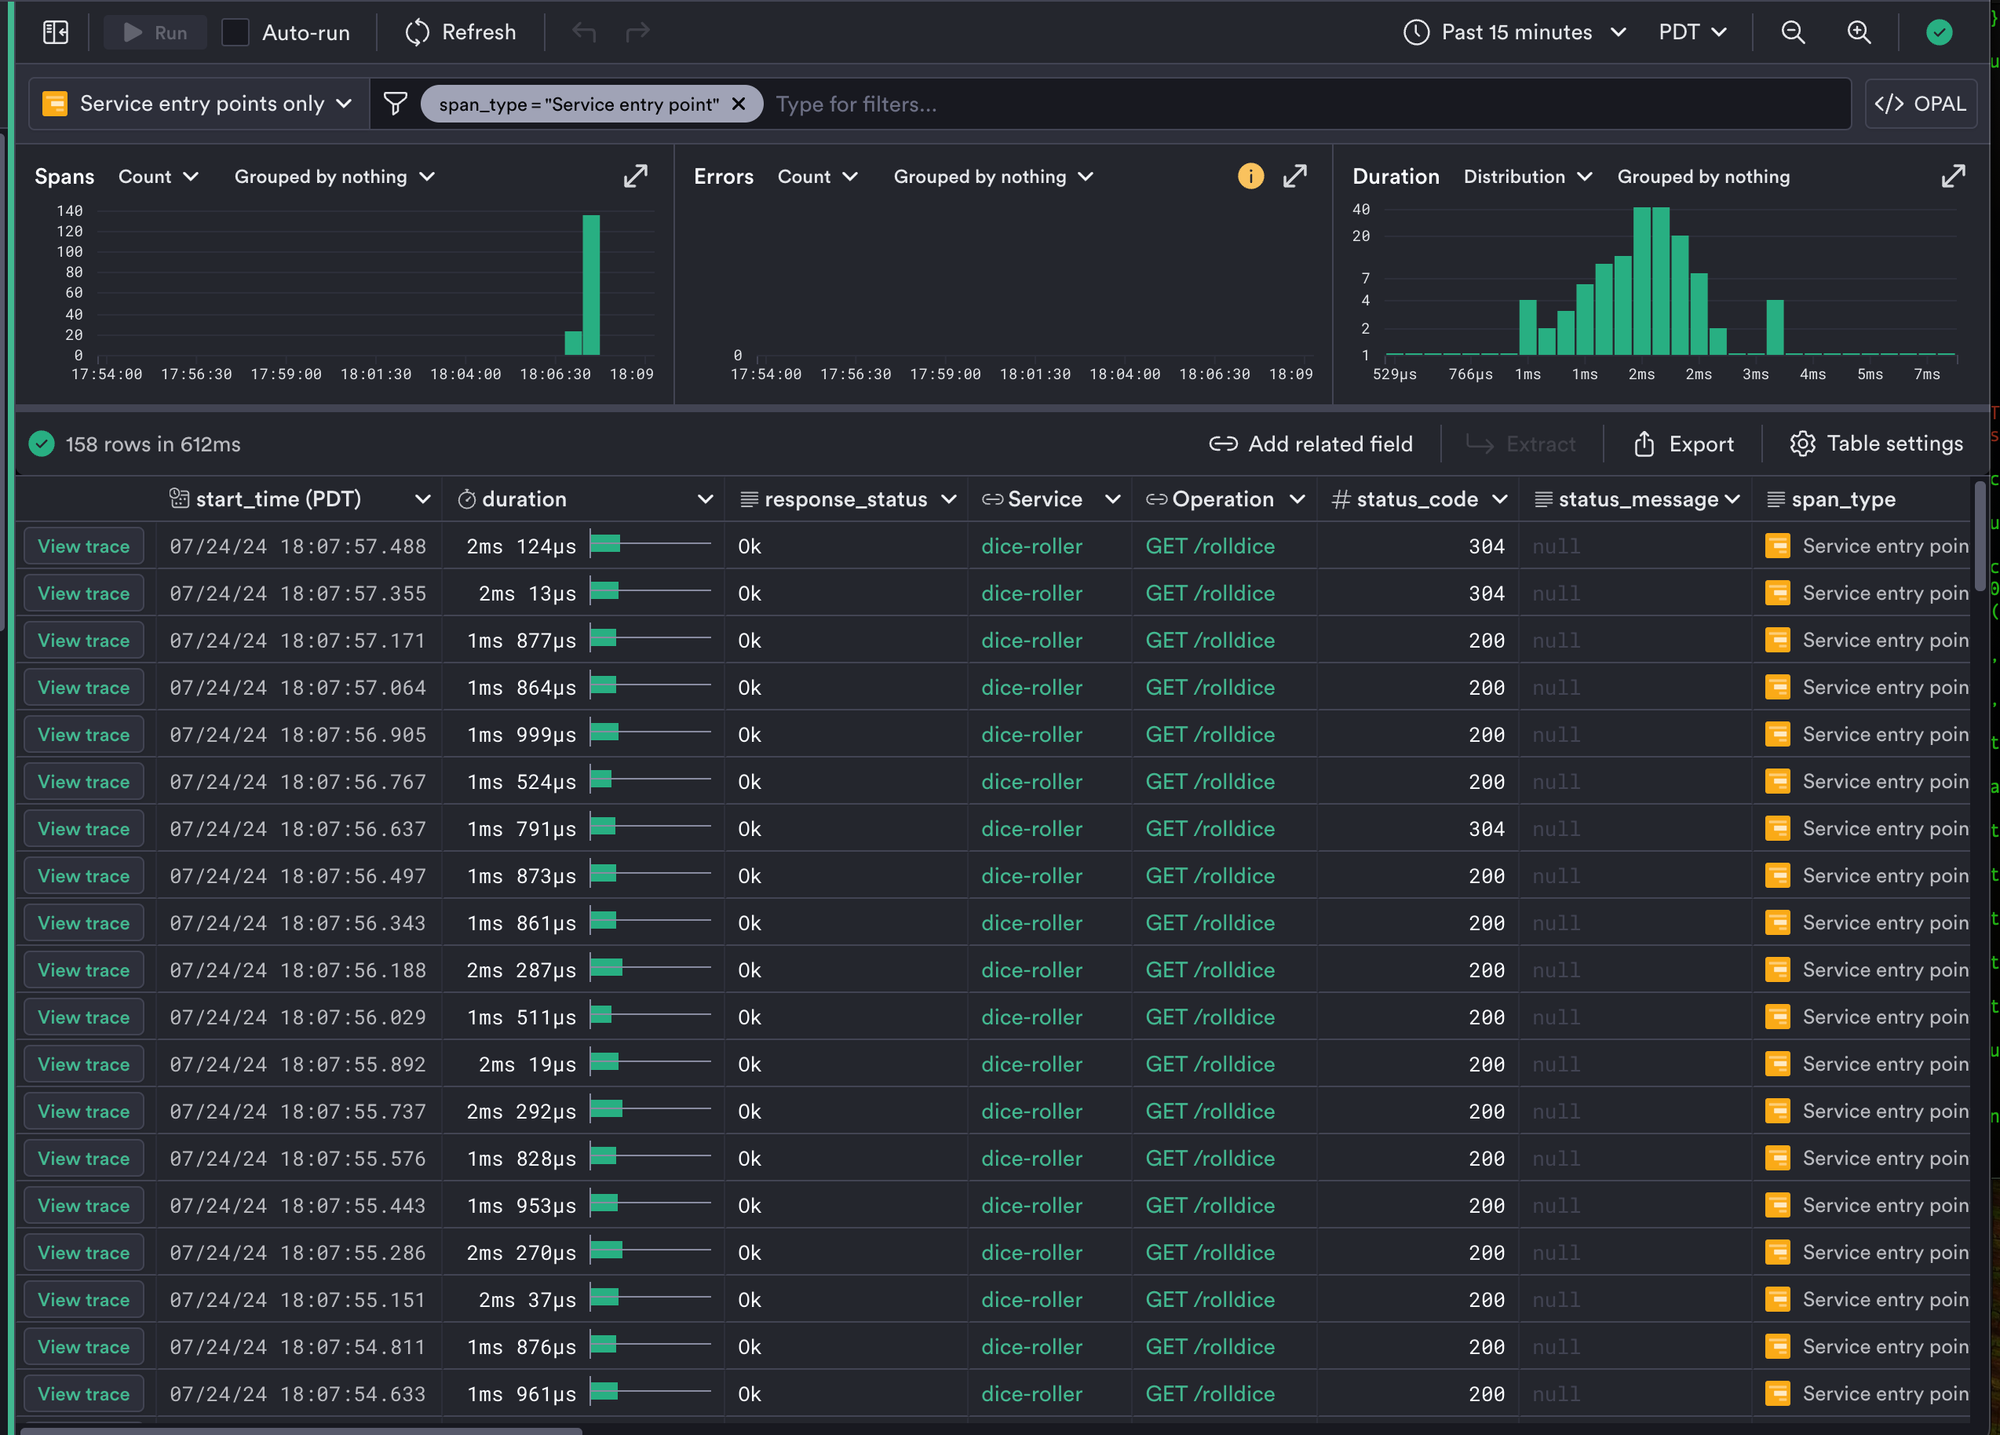The width and height of the screenshot is (2000, 1435).
Task: View trace for the 18:07:54.633 row
Action: (84, 1394)
